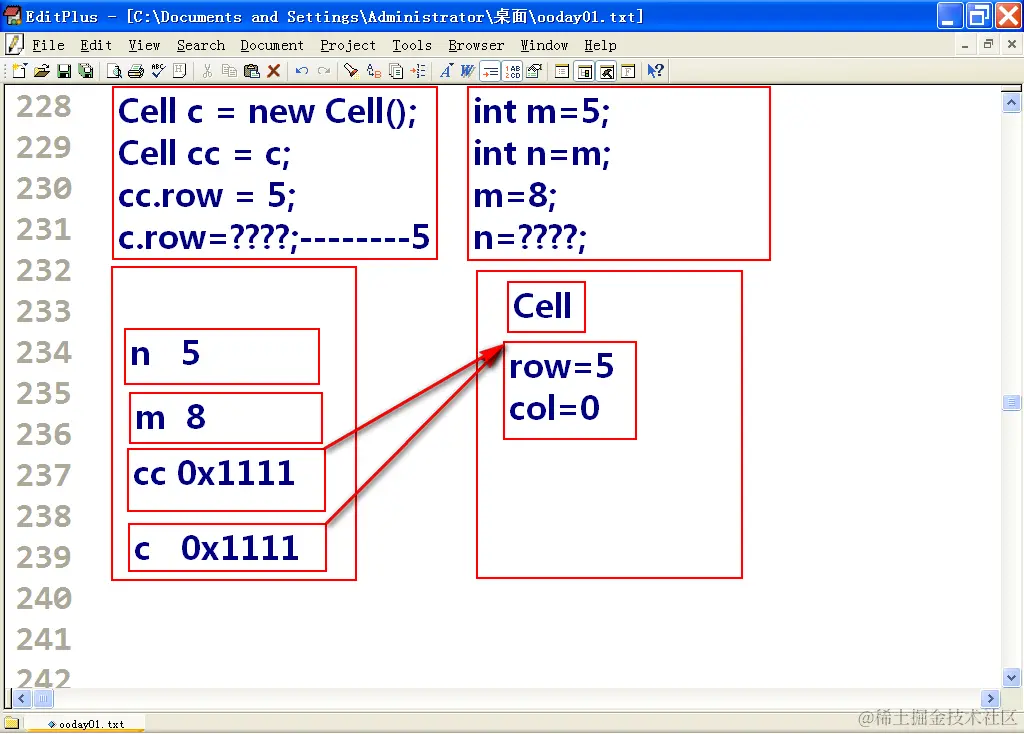Click the text "int n=m;"

[x=542, y=154]
